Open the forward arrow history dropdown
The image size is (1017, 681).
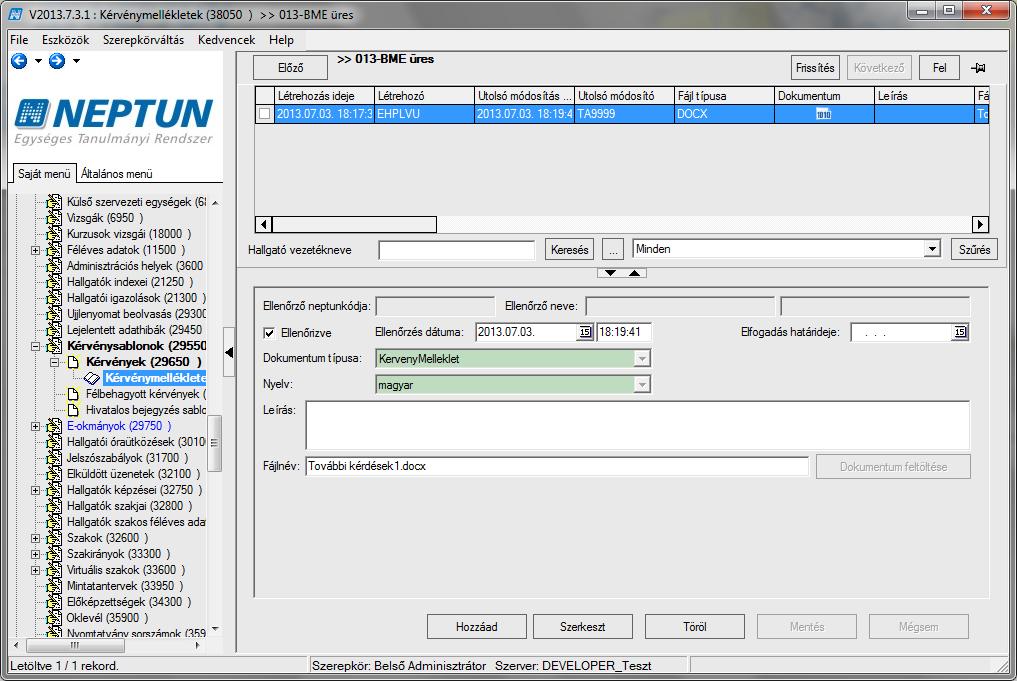coord(77,61)
